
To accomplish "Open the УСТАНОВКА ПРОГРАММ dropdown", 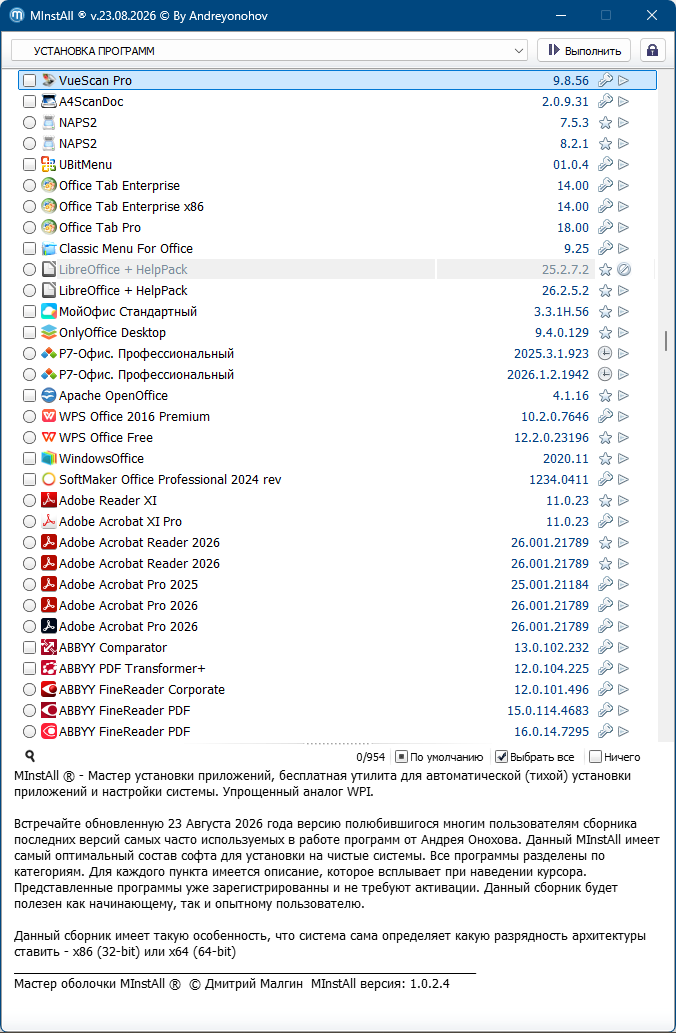I will coord(269,51).
